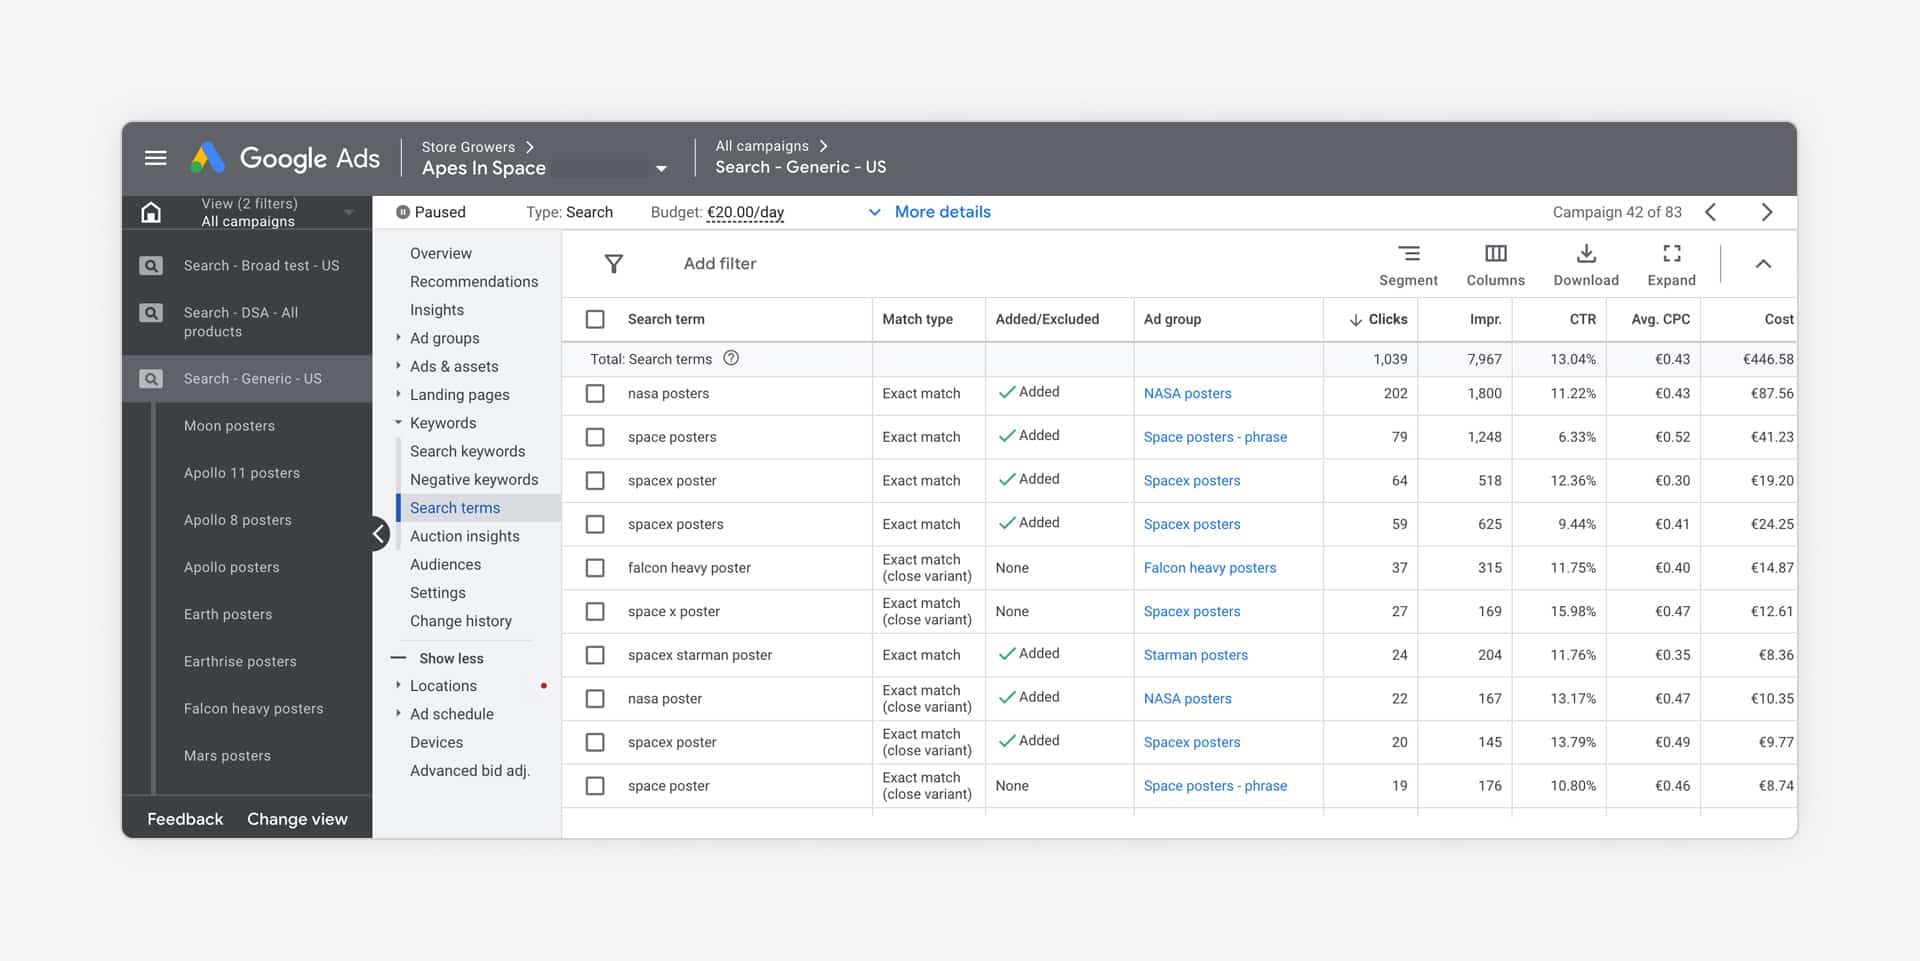Open the Segment options

[x=1408, y=265]
